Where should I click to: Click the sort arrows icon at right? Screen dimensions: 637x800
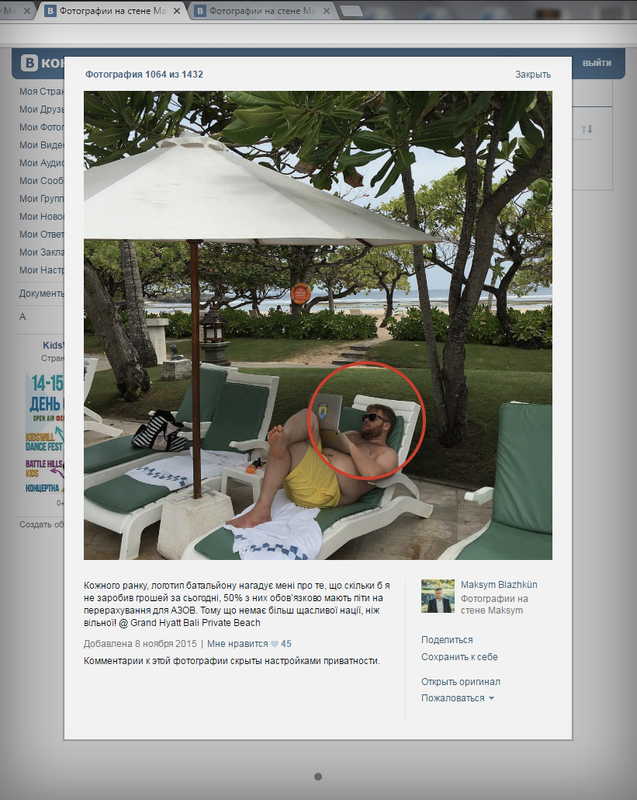click(587, 129)
